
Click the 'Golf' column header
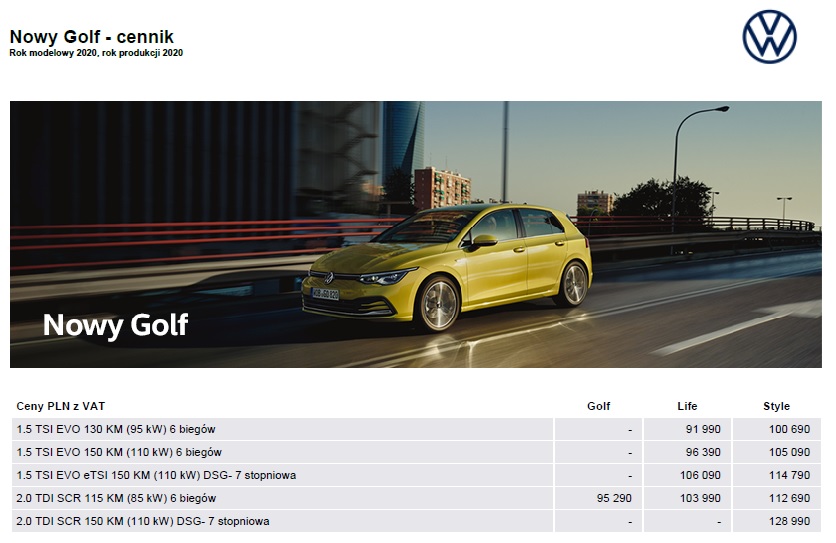tap(598, 406)
